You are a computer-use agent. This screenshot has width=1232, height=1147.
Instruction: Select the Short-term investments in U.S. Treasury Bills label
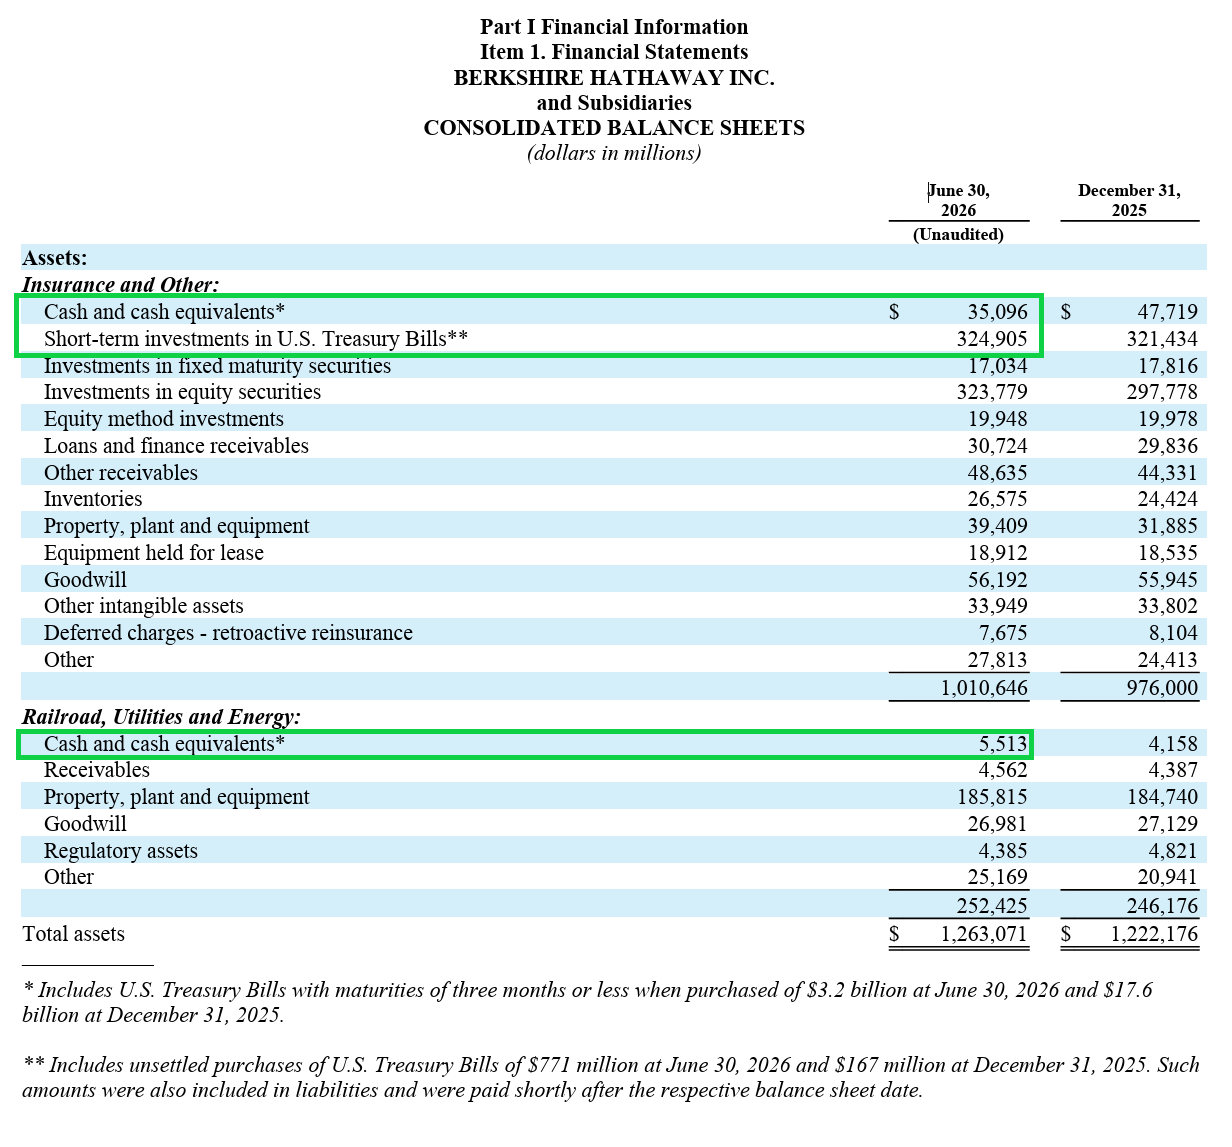point(256,339)
